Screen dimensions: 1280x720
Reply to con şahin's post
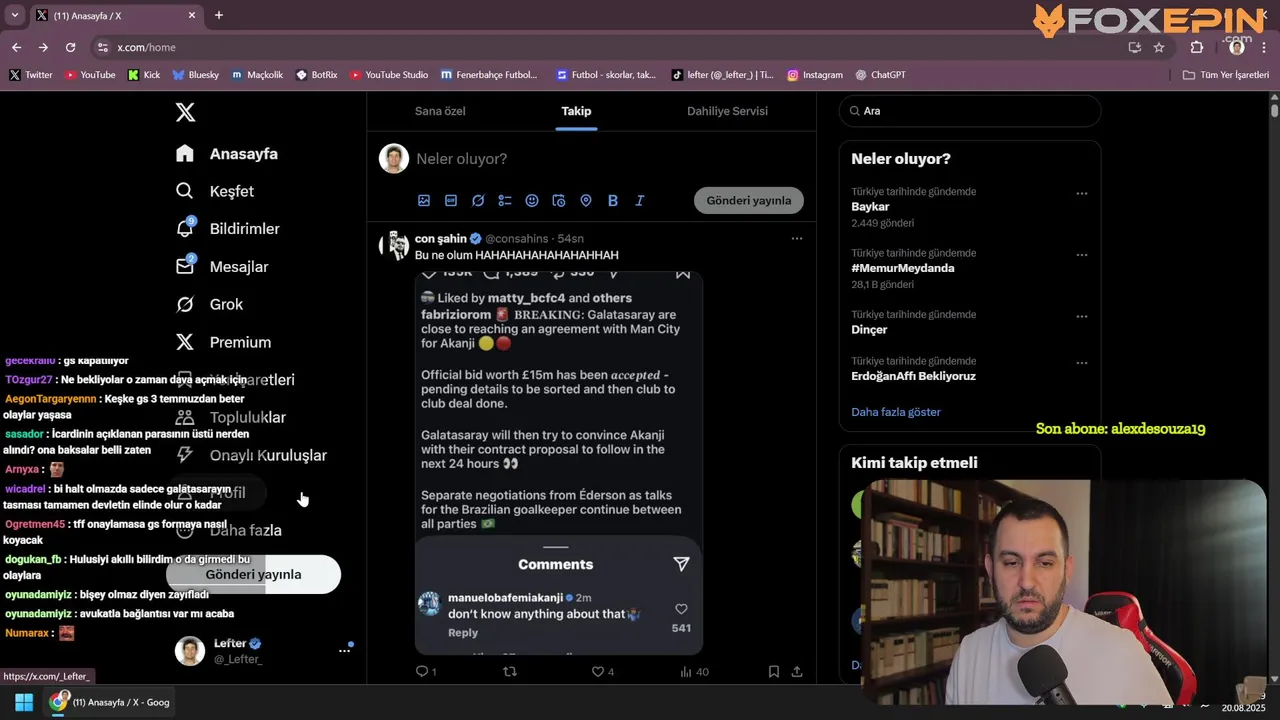click(422, 672)
